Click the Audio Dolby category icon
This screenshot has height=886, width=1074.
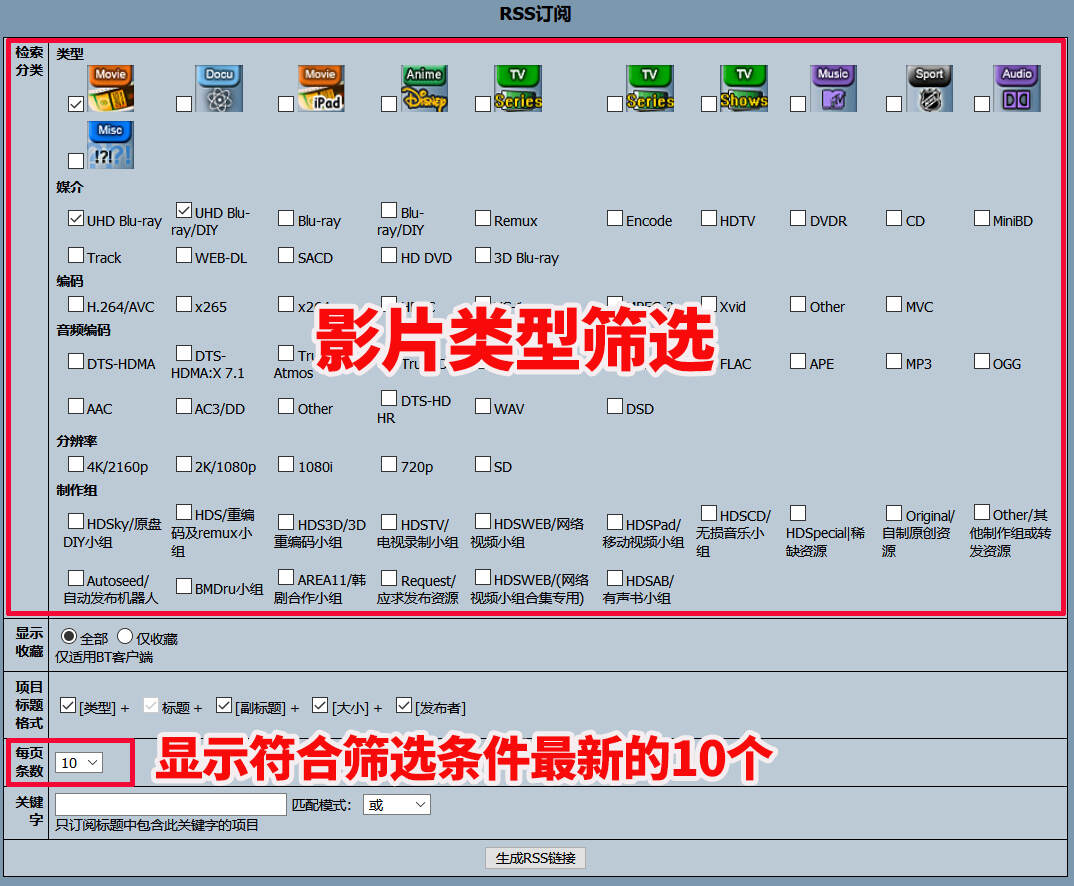tap(1016, 88)
